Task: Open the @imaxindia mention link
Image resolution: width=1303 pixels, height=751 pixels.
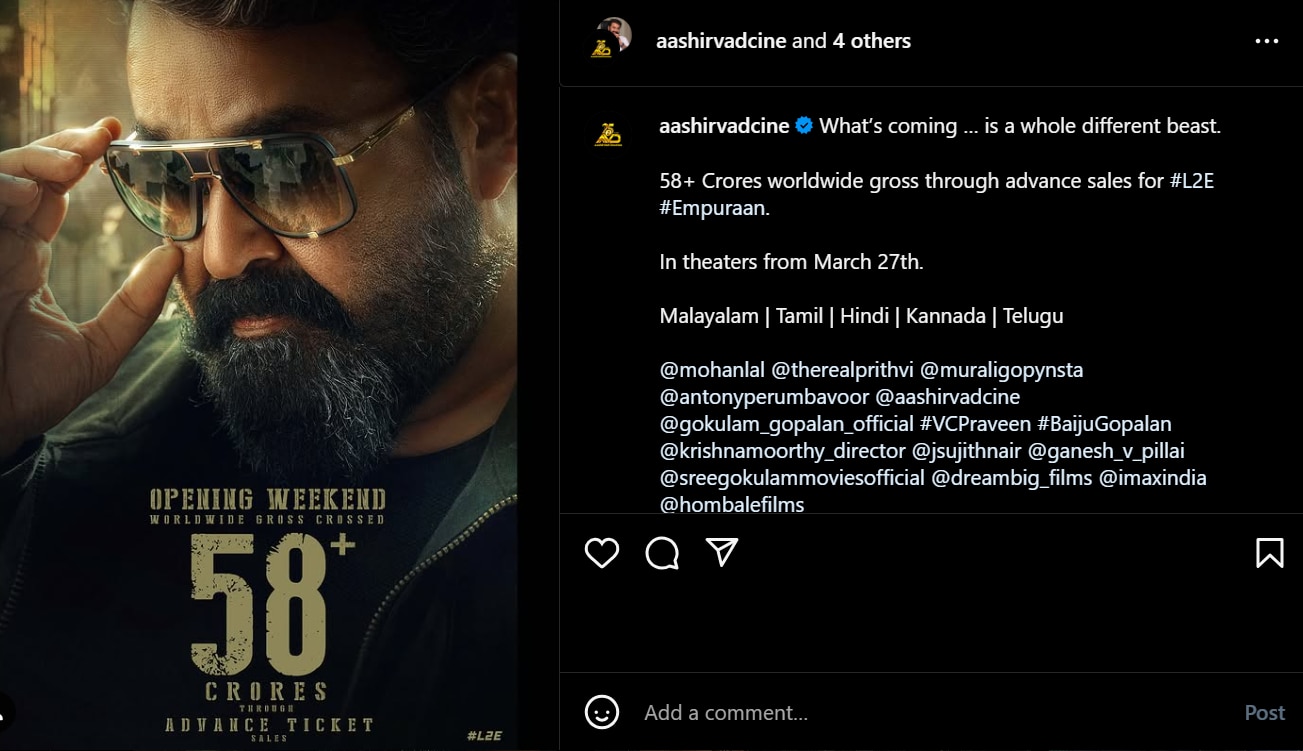Action: [x=1153, y=478]
